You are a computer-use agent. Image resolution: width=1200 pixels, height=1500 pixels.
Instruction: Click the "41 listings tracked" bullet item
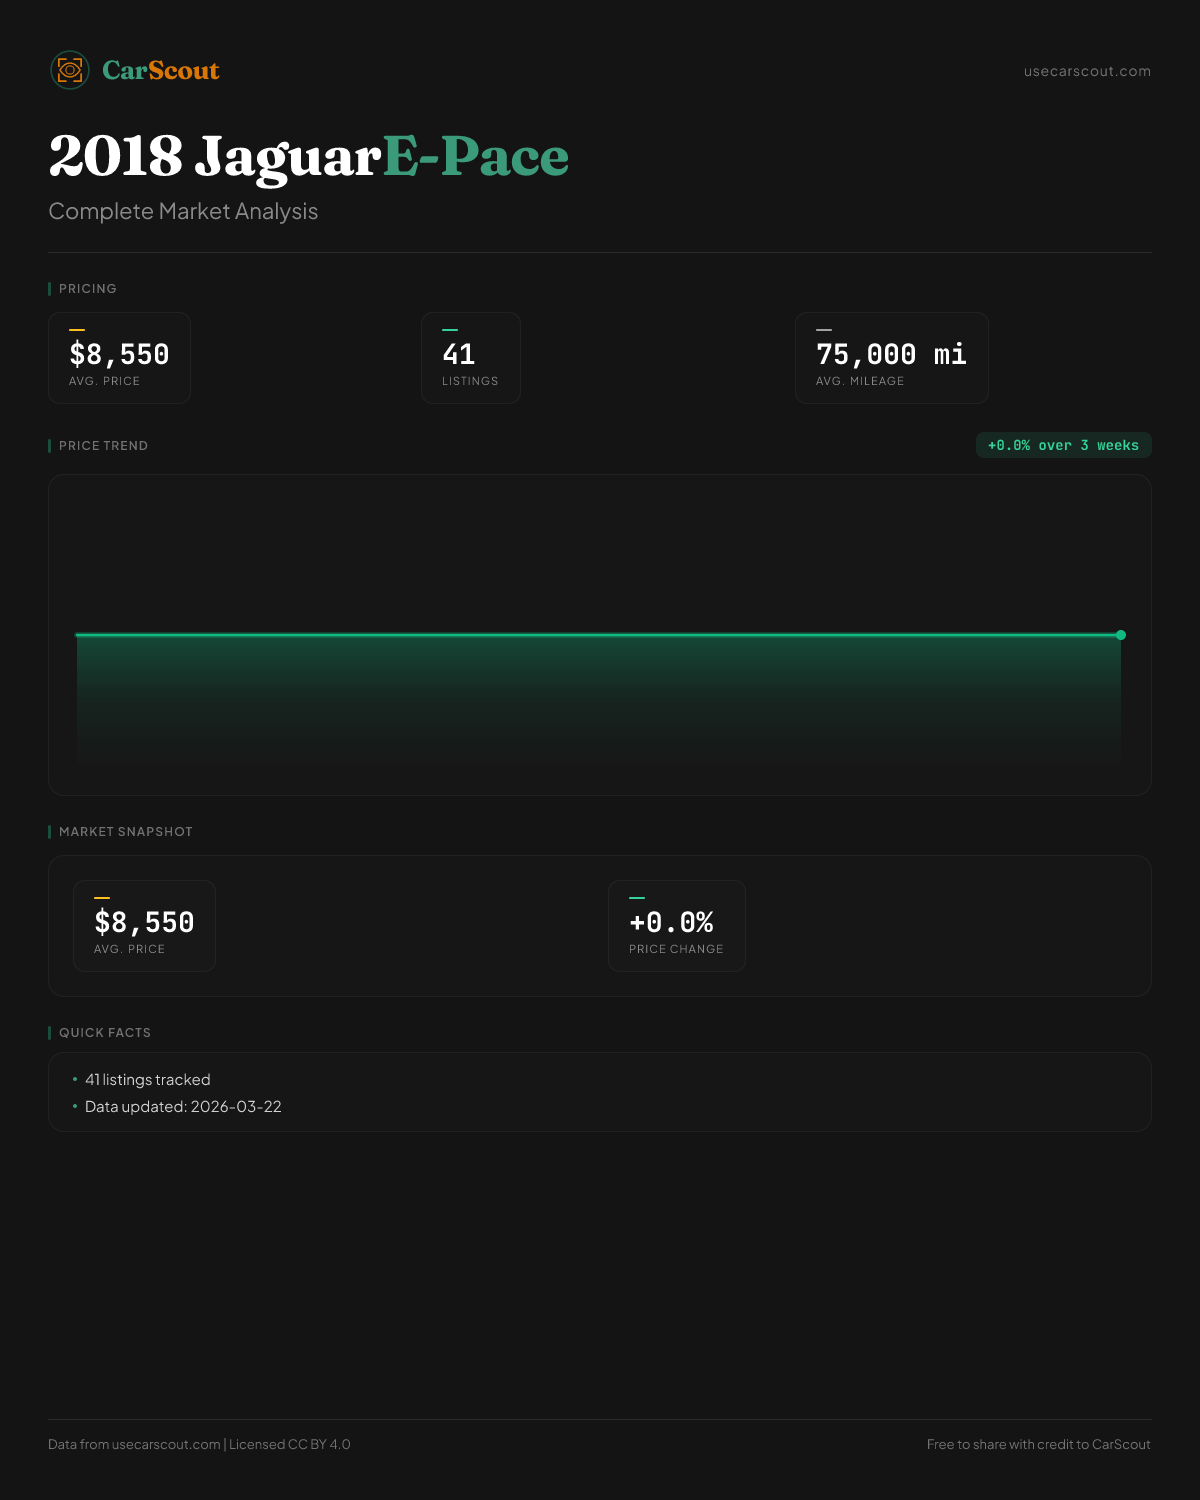(148, 1080)
